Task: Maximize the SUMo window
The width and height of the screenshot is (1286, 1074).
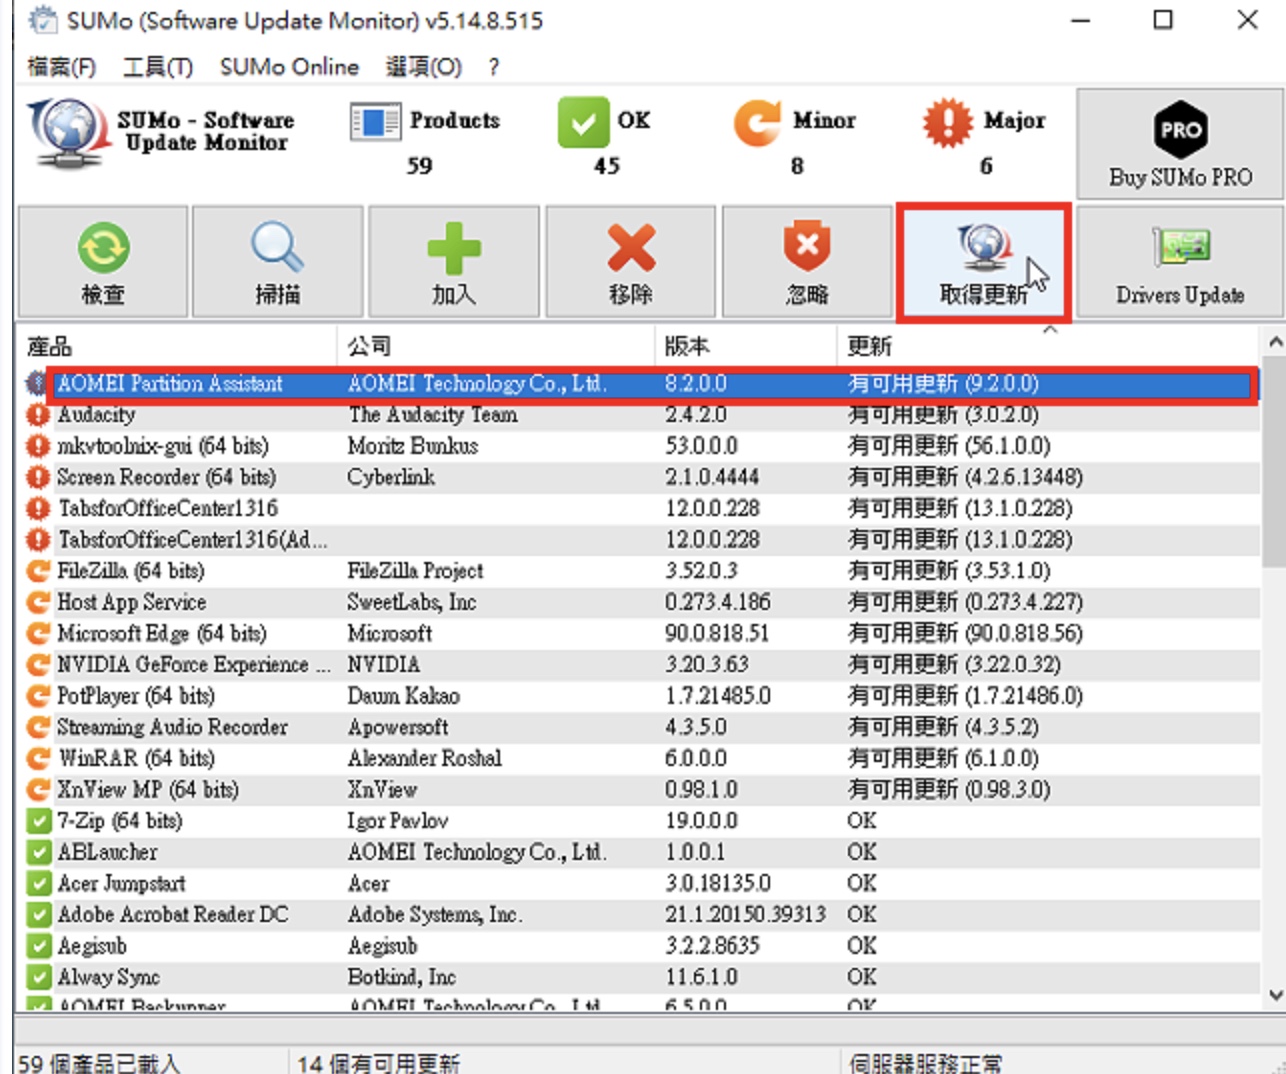Action: tap(1163, 20)
